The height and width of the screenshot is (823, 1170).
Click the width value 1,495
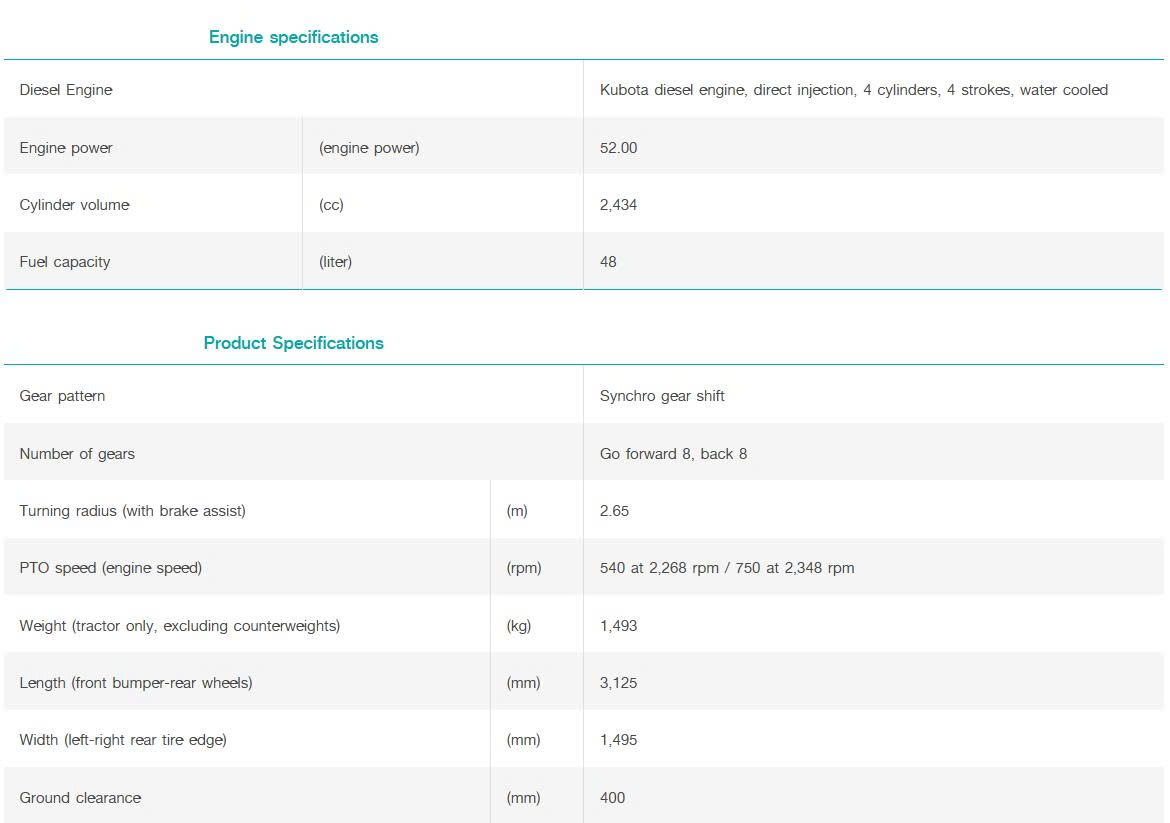(618, 740)
